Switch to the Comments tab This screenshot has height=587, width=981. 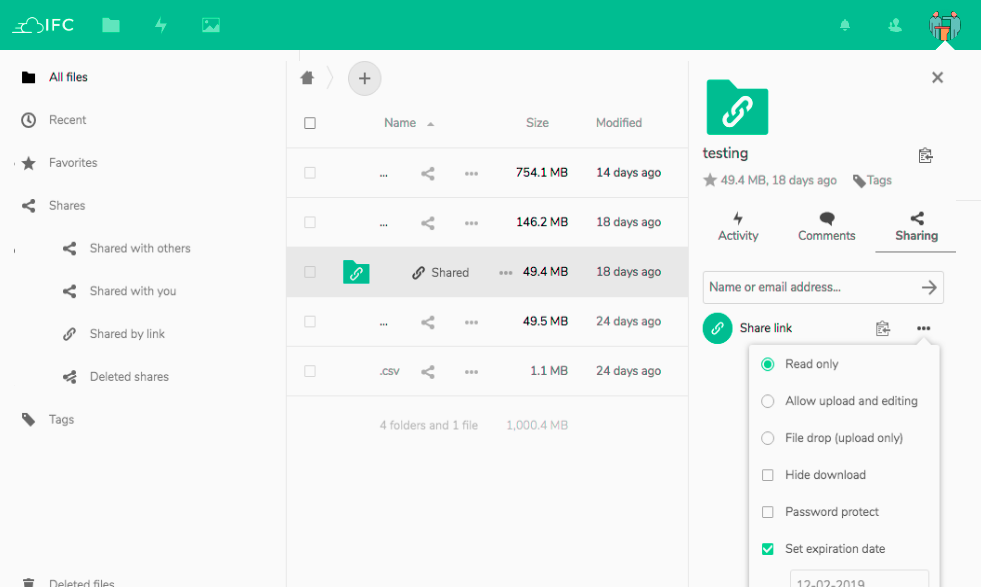click(826, 227)
